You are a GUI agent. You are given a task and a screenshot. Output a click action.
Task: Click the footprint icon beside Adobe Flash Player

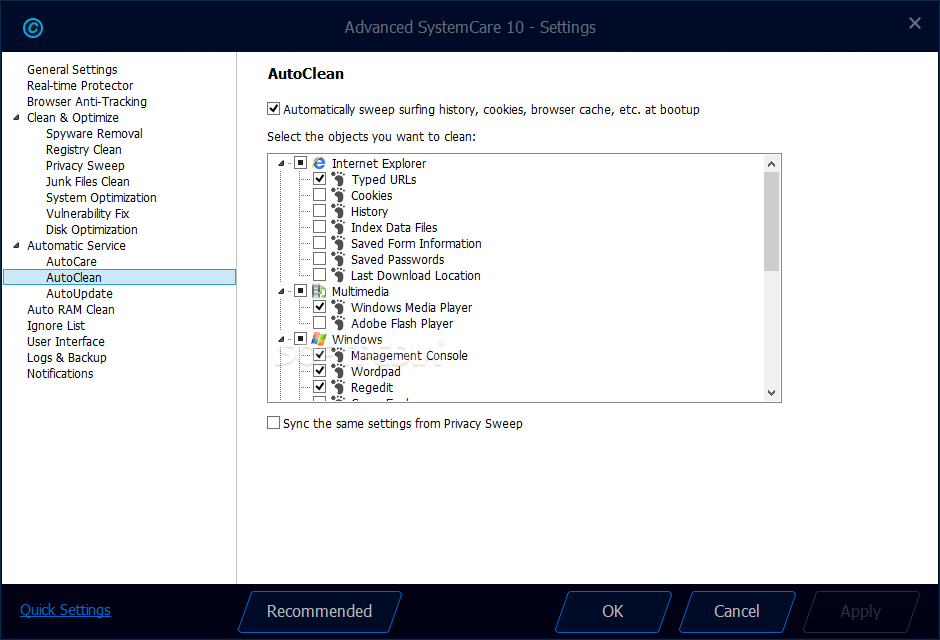339,323
